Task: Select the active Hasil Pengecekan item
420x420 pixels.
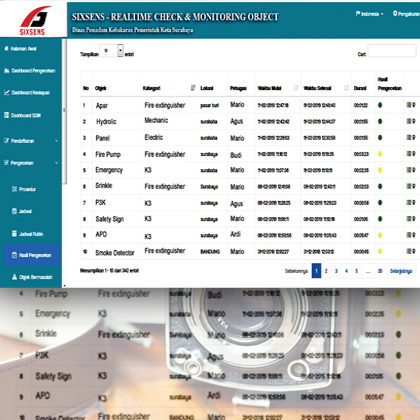Action: click(x=32, y=255)
